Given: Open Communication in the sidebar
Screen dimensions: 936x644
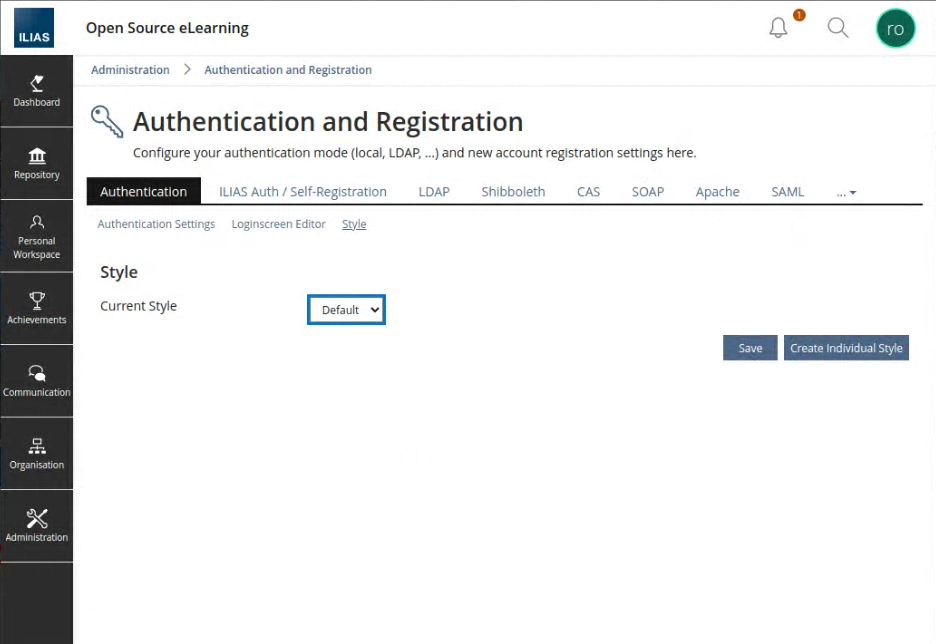Looking at the screenshot, I should tap(37, 381).
